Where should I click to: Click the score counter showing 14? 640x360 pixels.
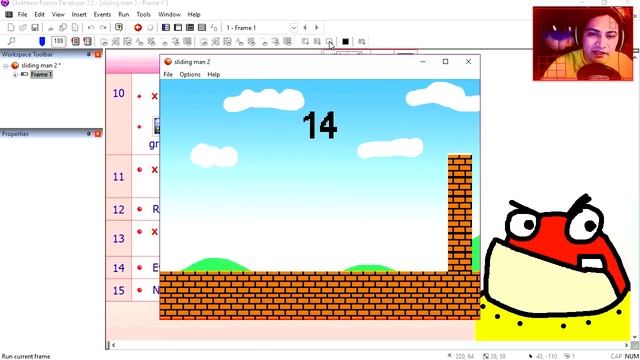pos(320,125)
